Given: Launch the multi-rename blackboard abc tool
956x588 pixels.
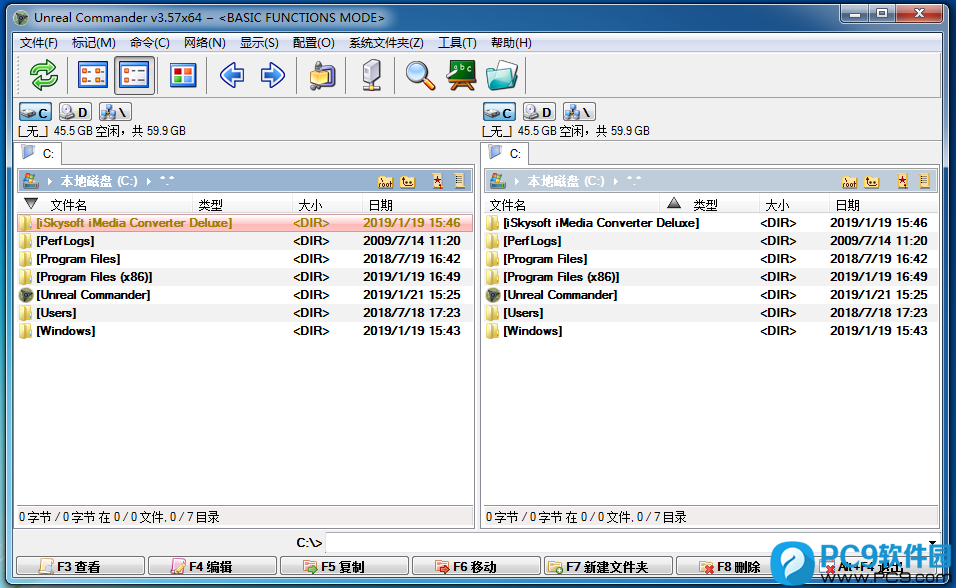Looking at the screenshot, I should [462, 76].
